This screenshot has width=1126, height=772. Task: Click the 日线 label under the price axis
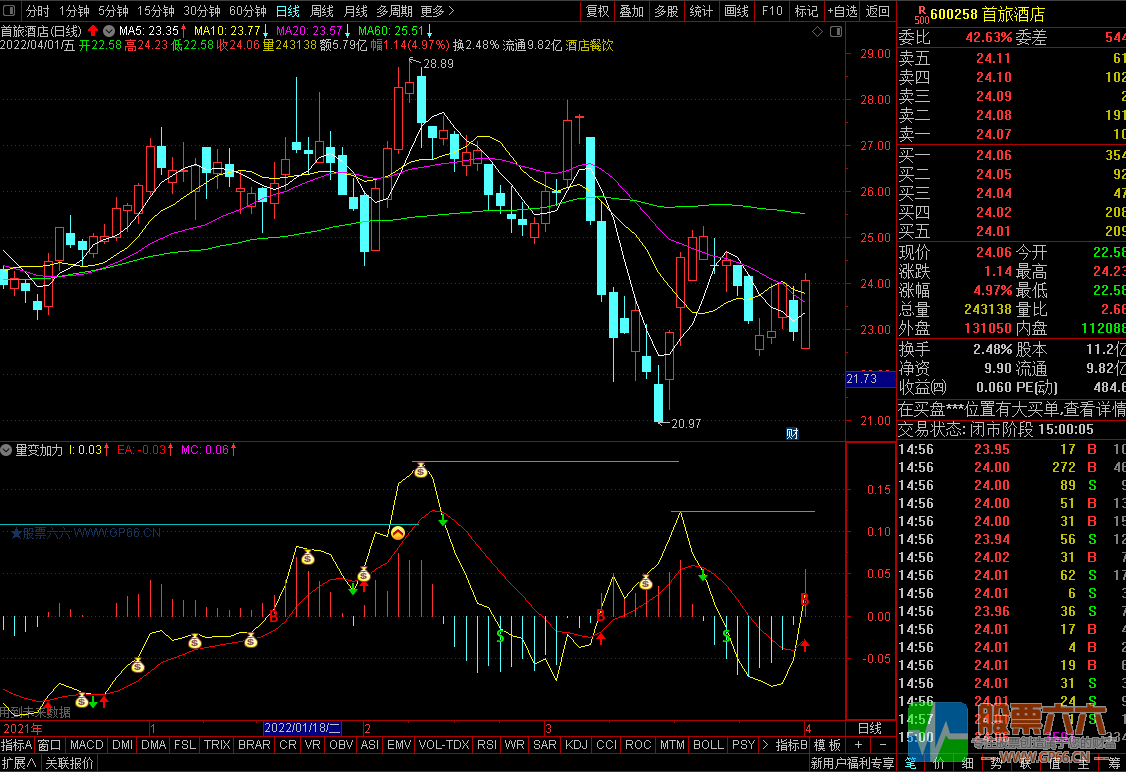pos(870,727)
